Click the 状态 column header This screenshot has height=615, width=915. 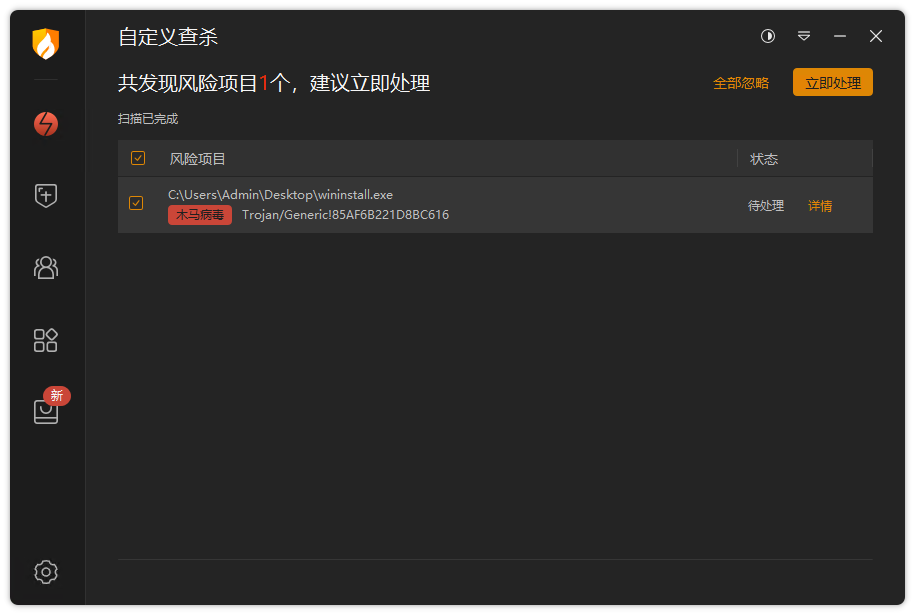pyautogui.click(x=764, y=159)
